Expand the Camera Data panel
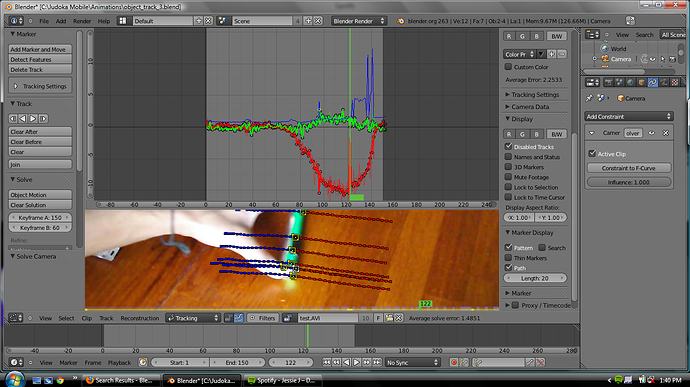Screen dimensions: 690x387 click(507, 107)
